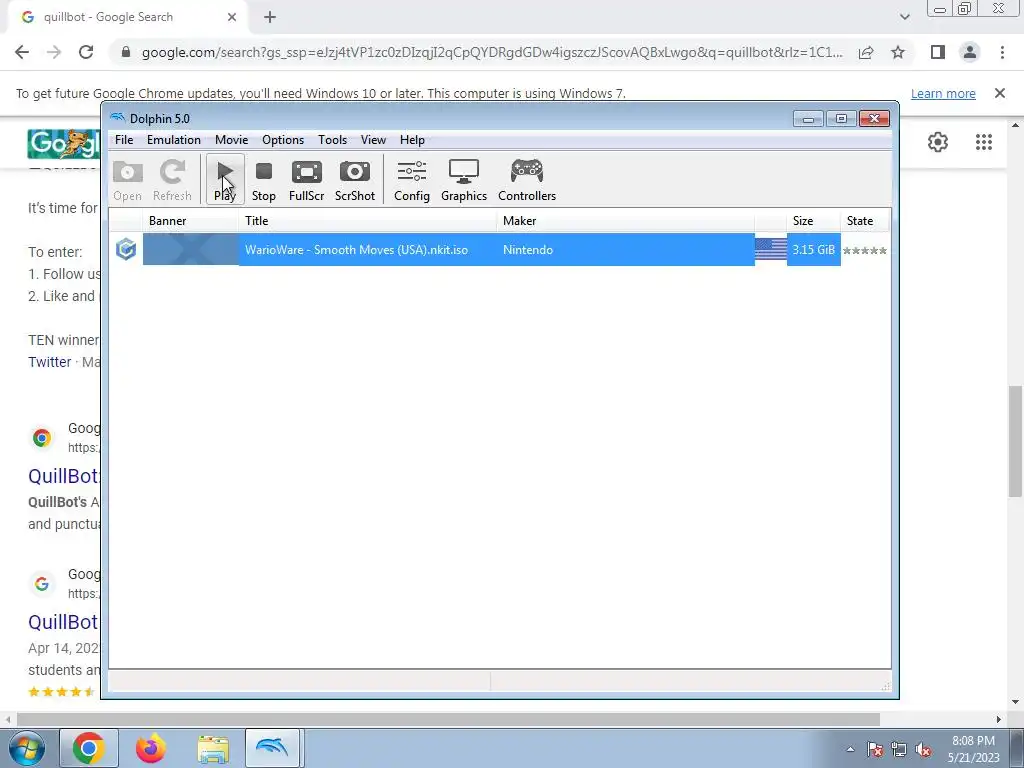Open the Windows Start menu
This screenshot has height=768, width=1024.
pos(27,748)
